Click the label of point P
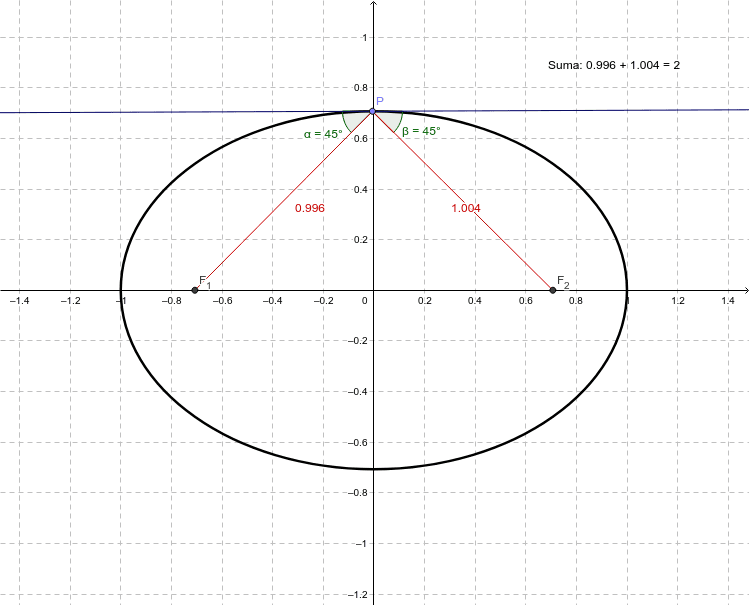The image size is (751, 607). tap(380, 101)
